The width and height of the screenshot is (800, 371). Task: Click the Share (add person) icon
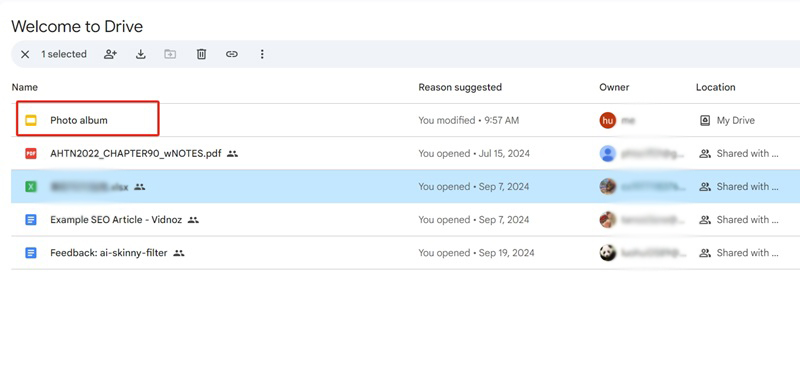[x=110, y=54]
